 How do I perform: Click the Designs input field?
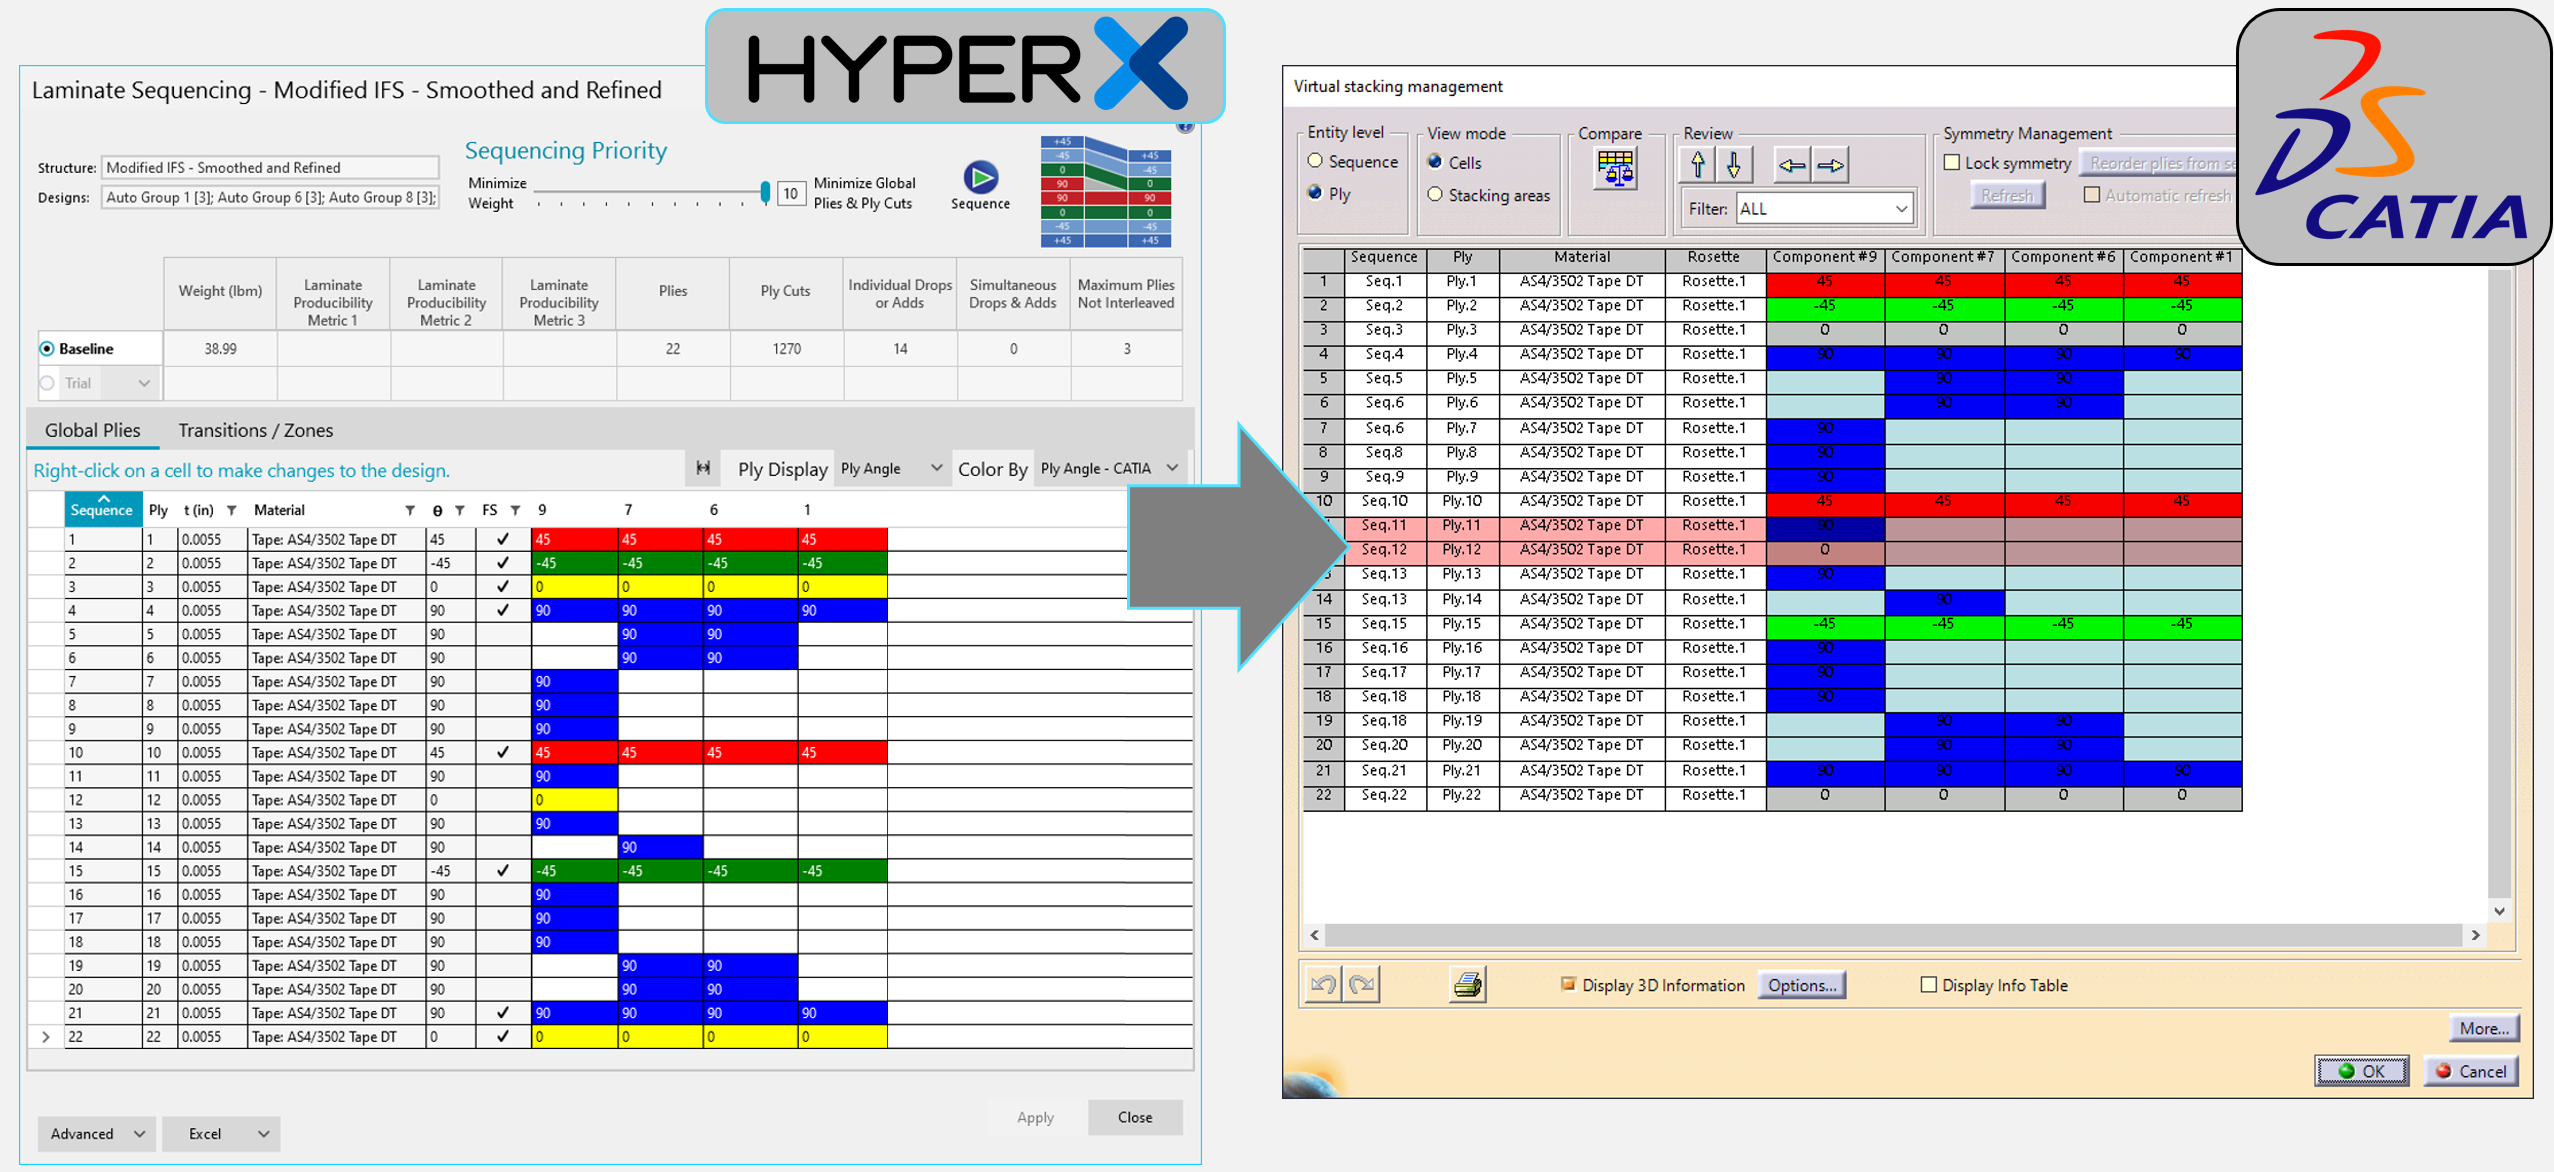270,197
